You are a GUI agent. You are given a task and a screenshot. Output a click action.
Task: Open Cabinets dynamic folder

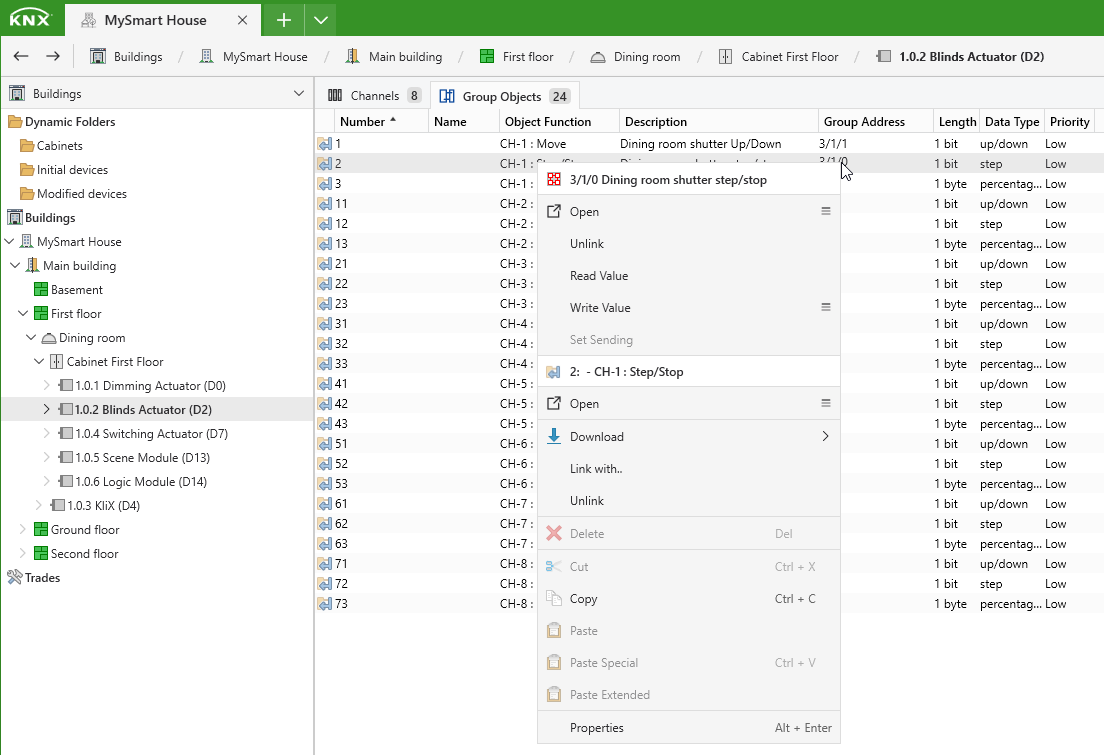(x=59, y=146)
